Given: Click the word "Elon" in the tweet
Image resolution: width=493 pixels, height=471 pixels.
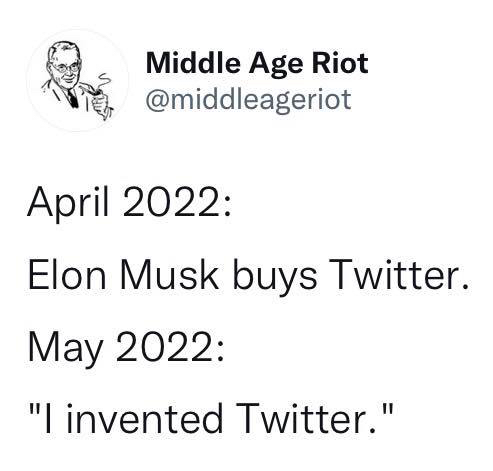Looking at the screenshot, I should [x=67, y=276].
